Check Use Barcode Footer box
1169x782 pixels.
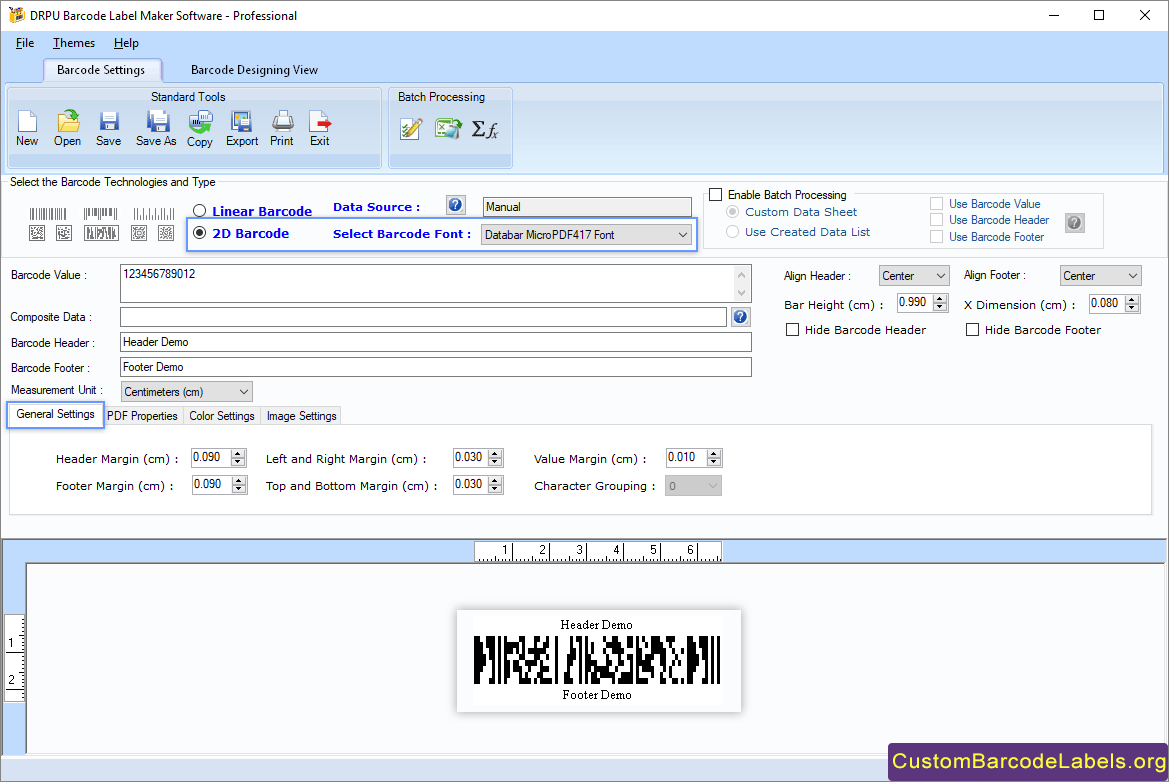pos(936,236)
